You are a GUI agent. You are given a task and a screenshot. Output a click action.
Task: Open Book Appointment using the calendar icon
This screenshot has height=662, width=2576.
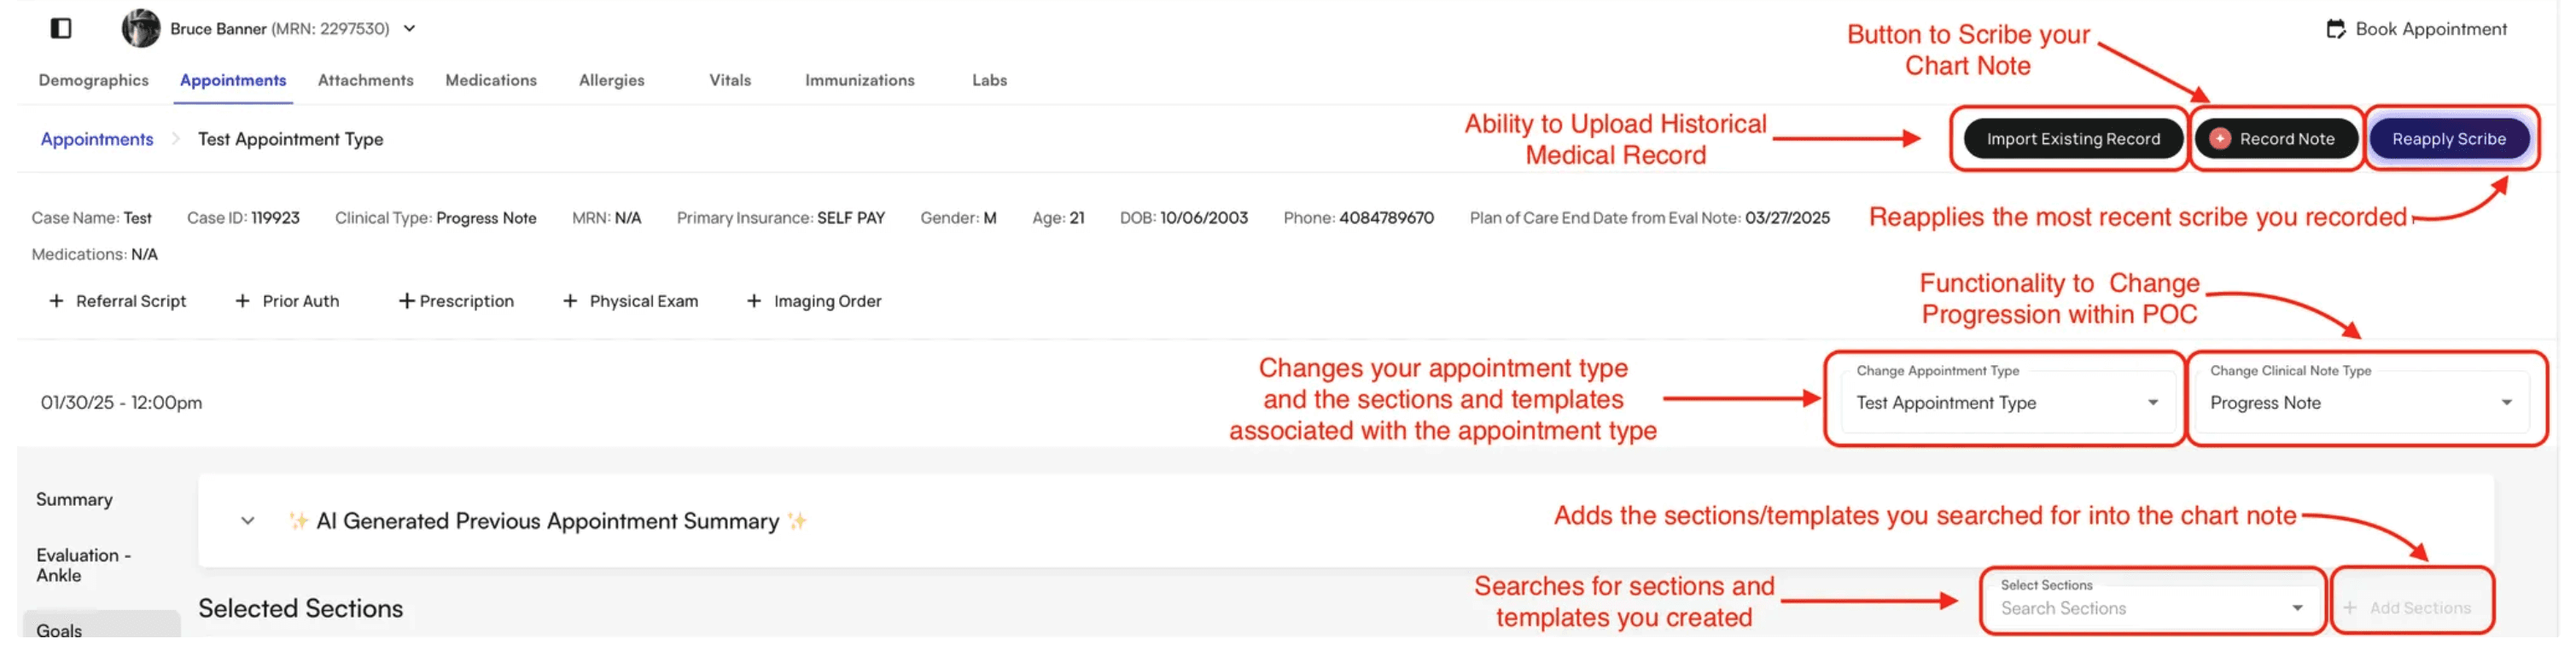[x=2337, y=28]
